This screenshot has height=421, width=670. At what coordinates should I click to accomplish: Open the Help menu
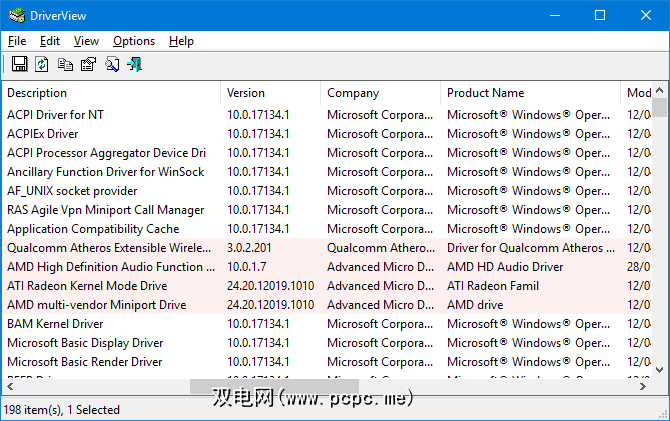(181, 41)
